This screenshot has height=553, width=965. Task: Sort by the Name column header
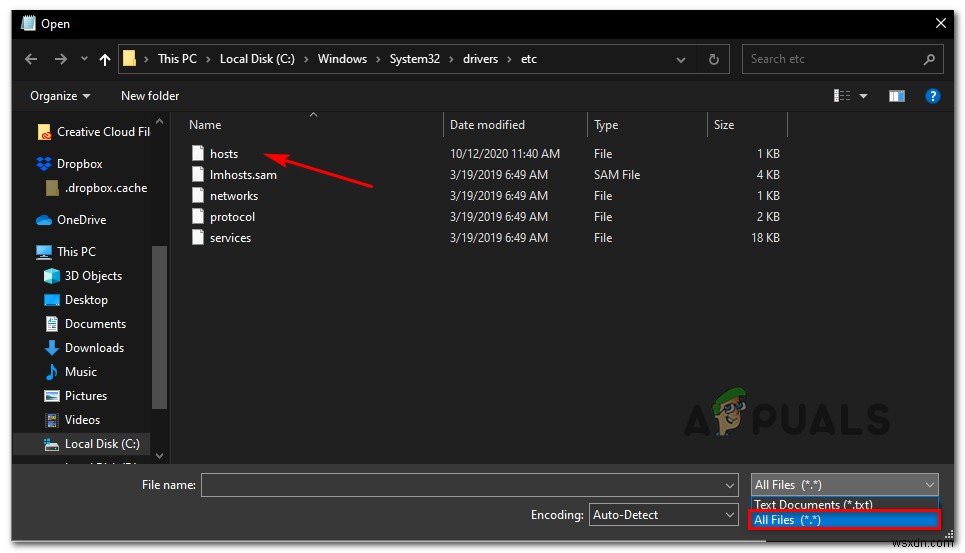pyautogui.click(x=205, y=125)
